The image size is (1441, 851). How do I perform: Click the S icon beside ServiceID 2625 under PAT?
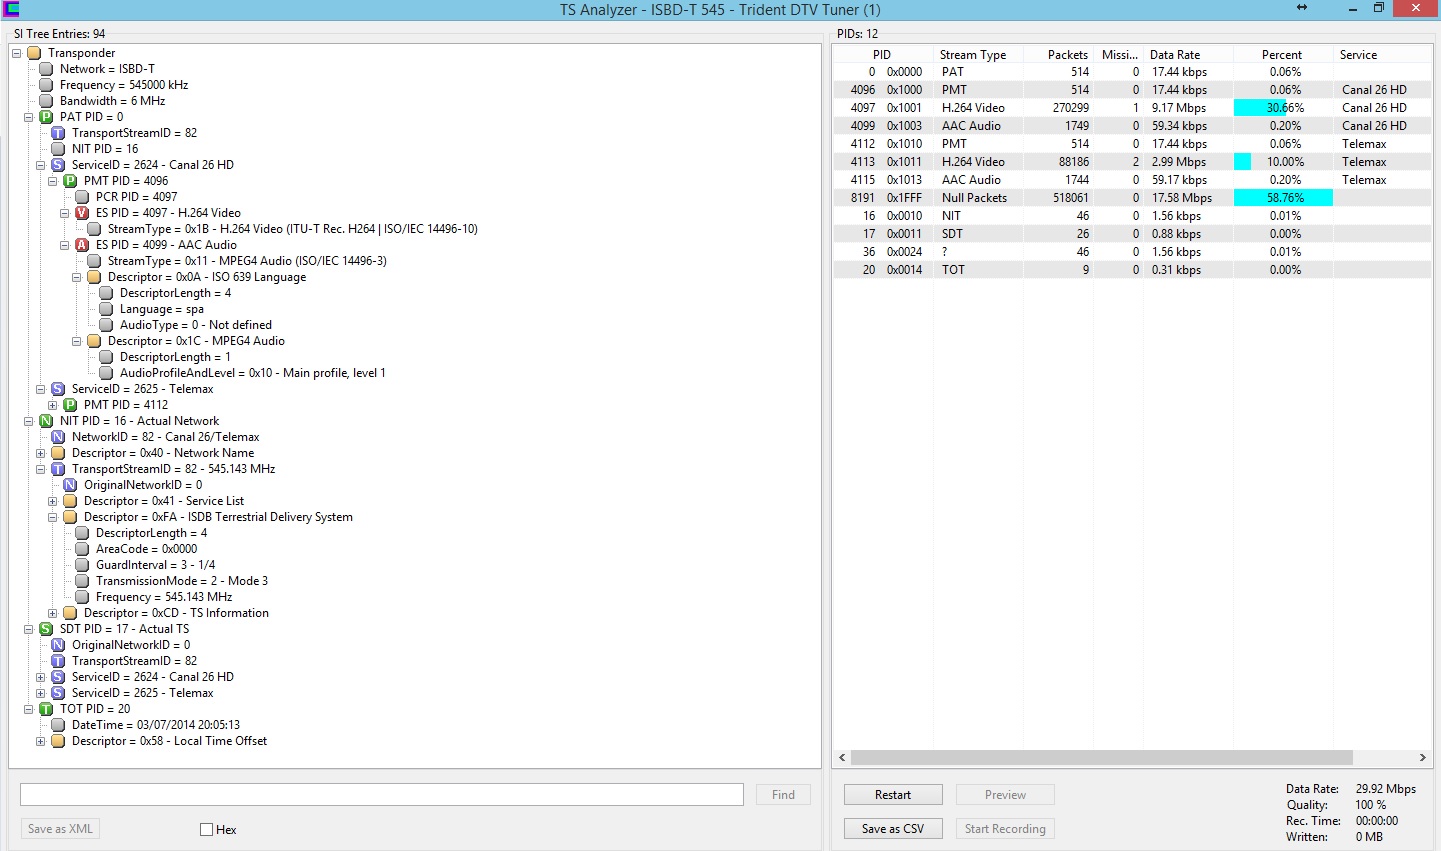point(58,389)
